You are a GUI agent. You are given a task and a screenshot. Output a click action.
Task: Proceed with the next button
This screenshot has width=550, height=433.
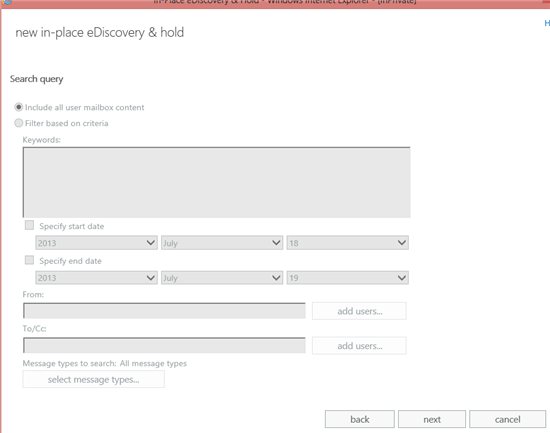click(x=432, y=419)
